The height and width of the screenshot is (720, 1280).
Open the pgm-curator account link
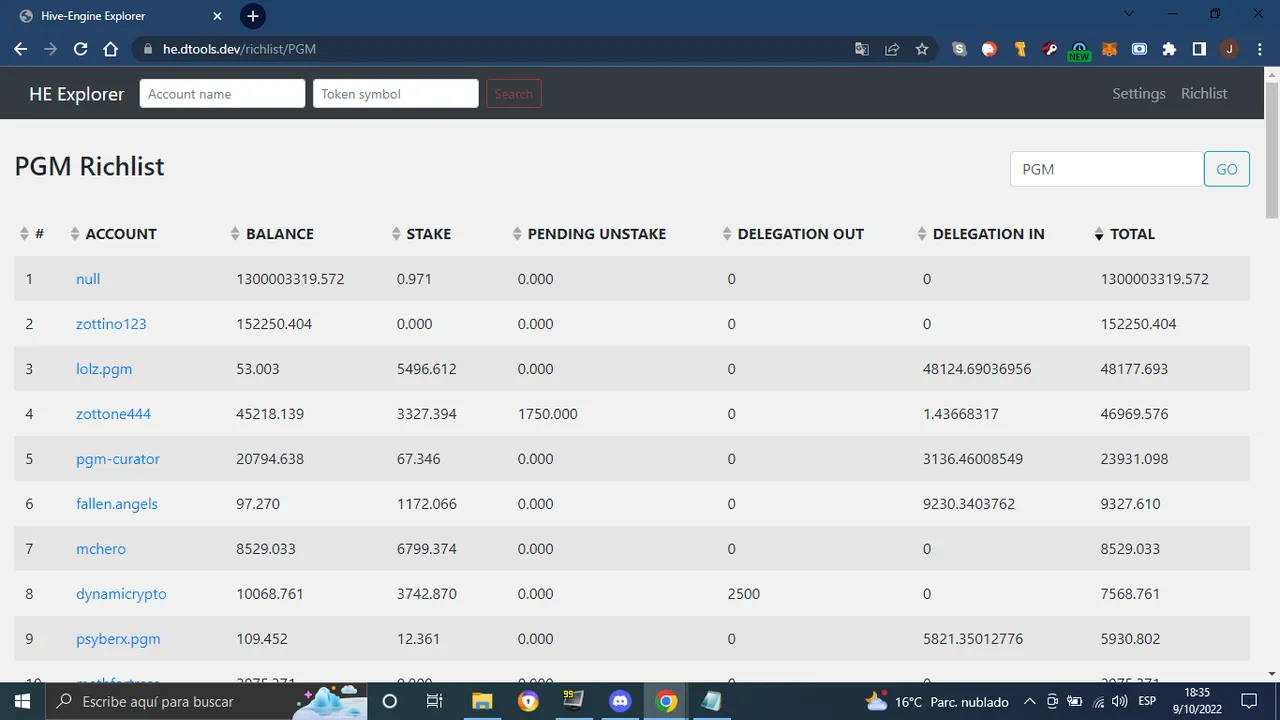tap(118, 459)
